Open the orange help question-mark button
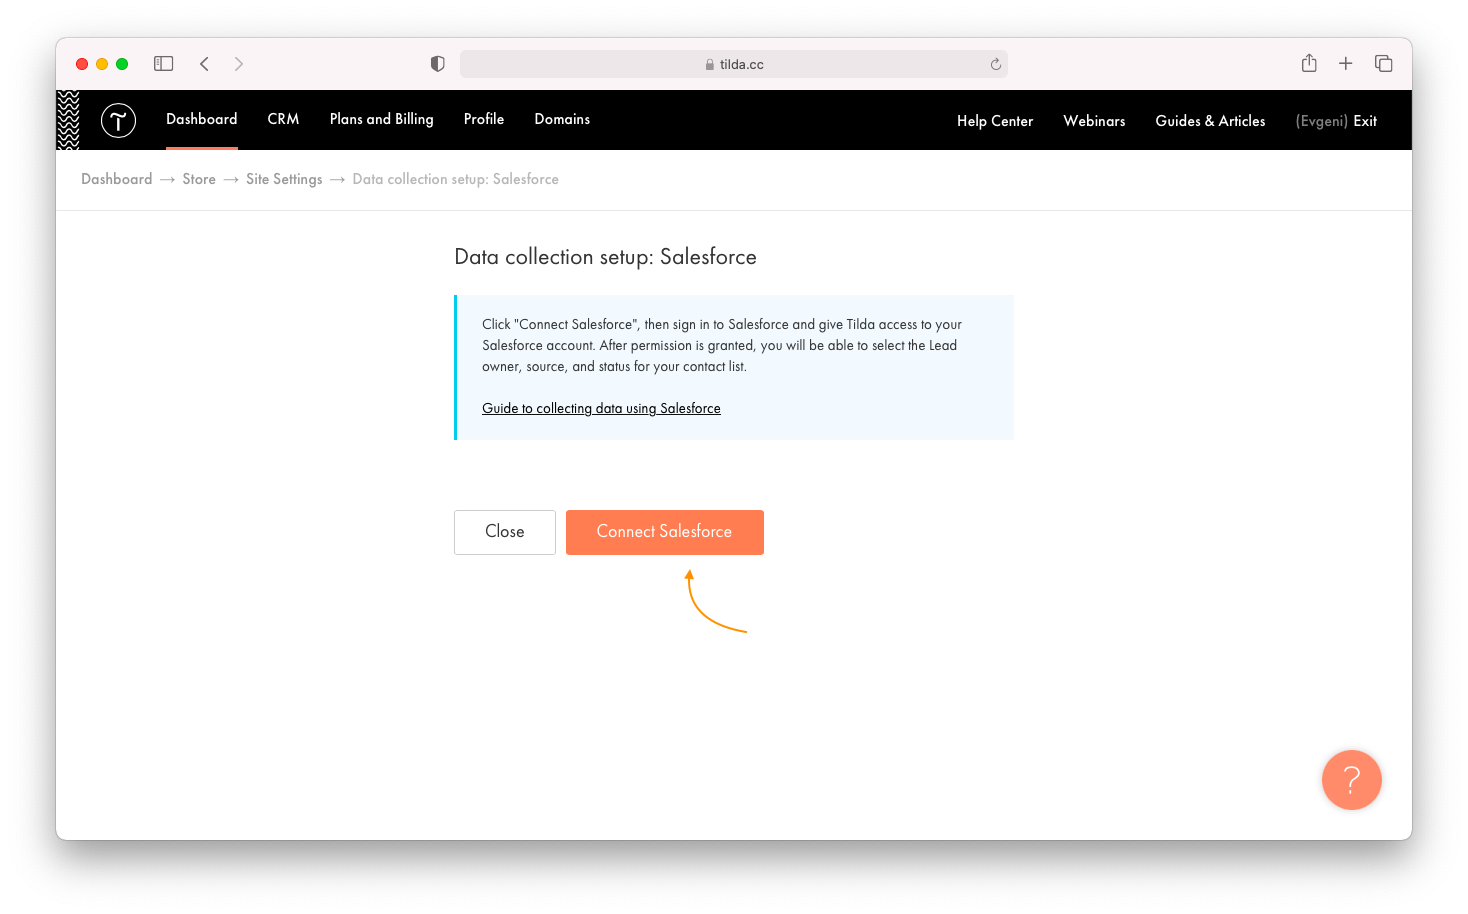The height and width of the screenshot is (914, 1468). point(1352,780)
